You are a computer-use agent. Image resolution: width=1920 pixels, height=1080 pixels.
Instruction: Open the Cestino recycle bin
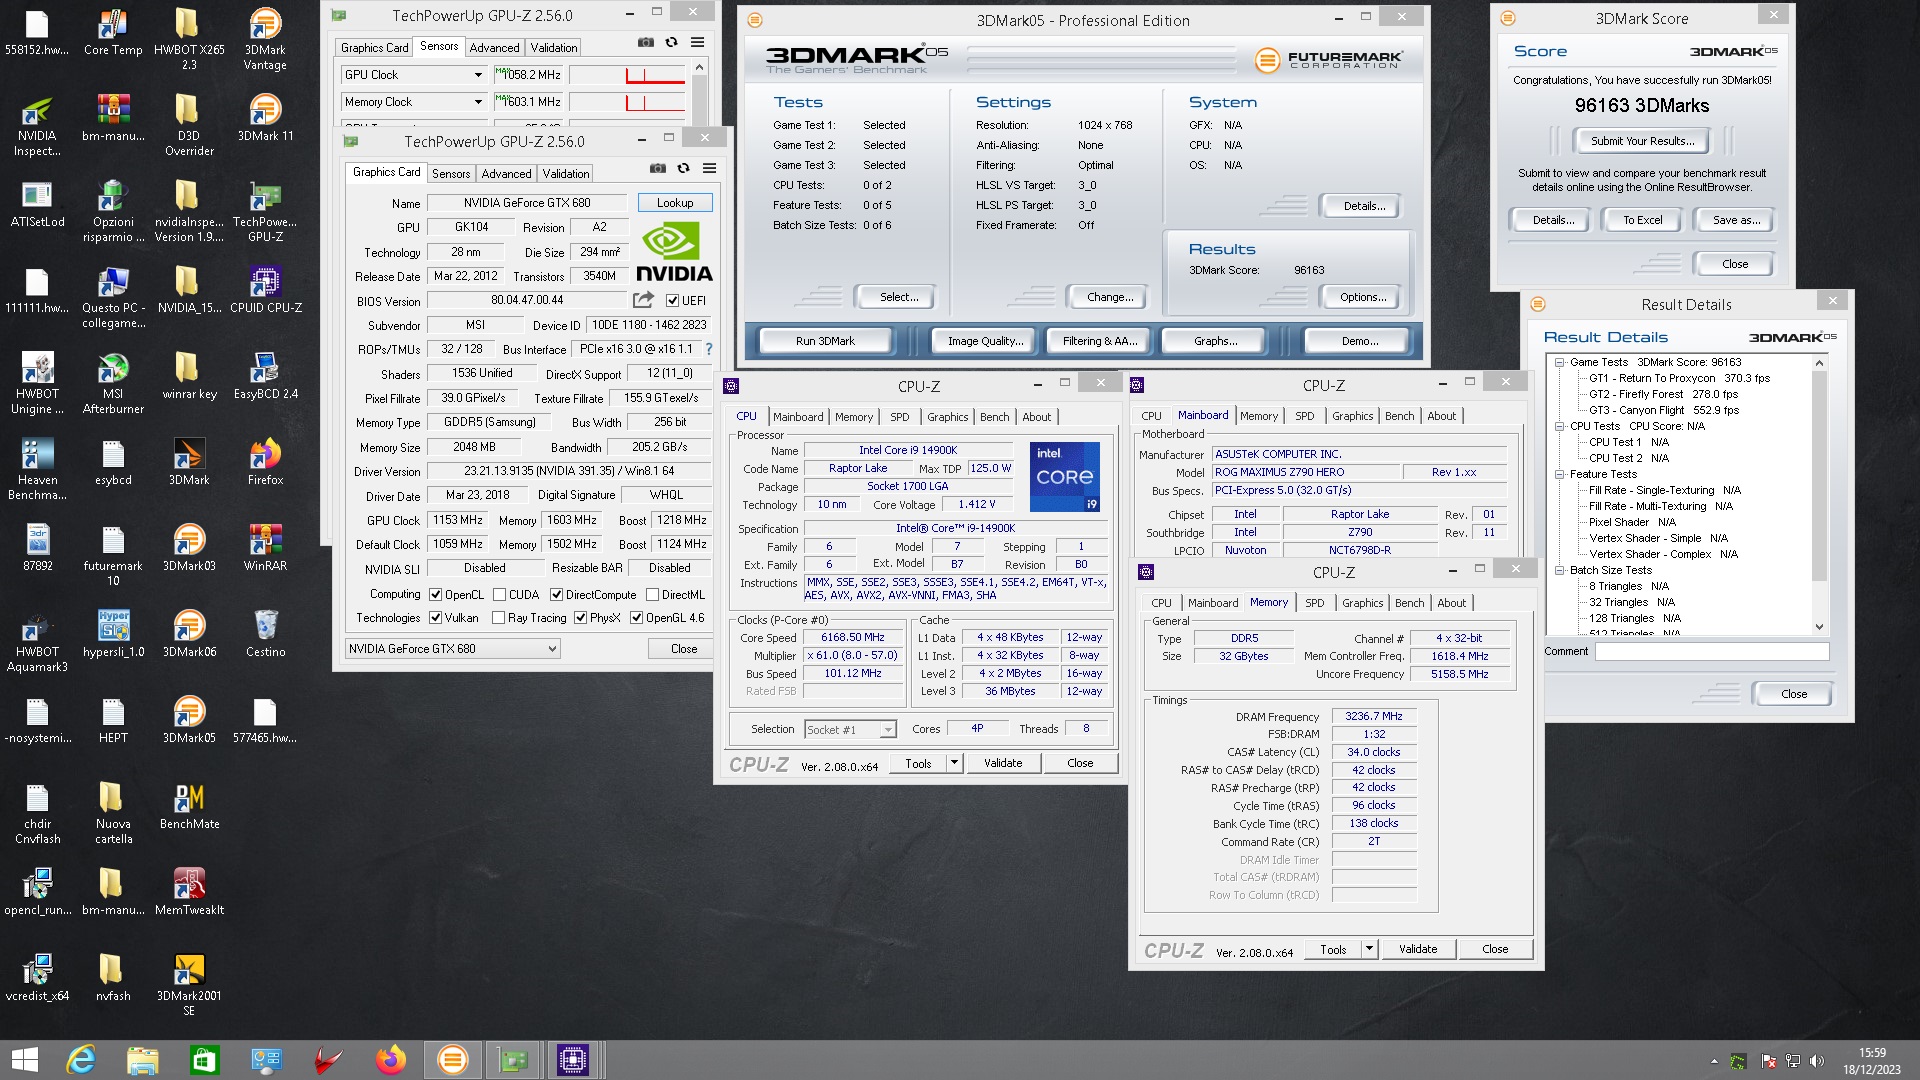[265, 634]
